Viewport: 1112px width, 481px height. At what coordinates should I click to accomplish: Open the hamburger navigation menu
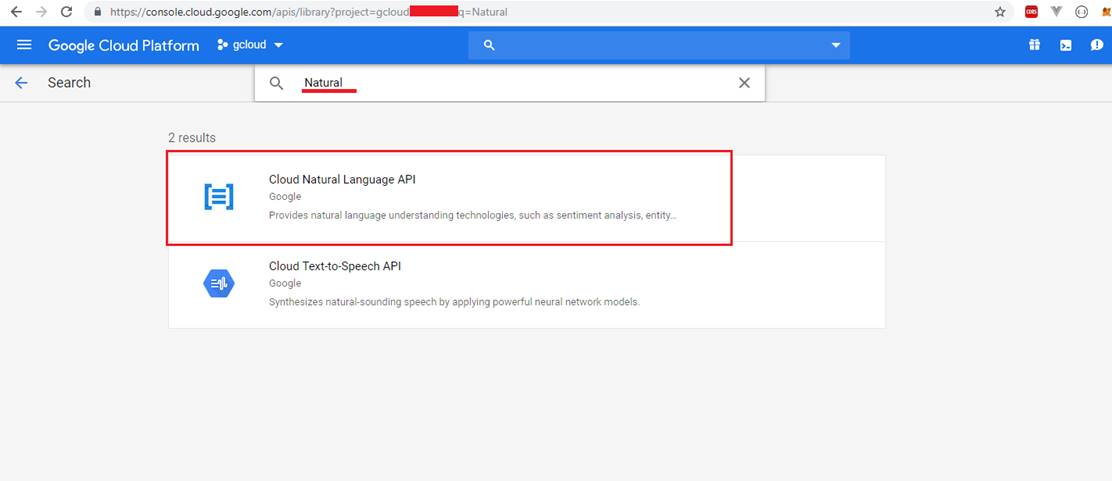24,45
